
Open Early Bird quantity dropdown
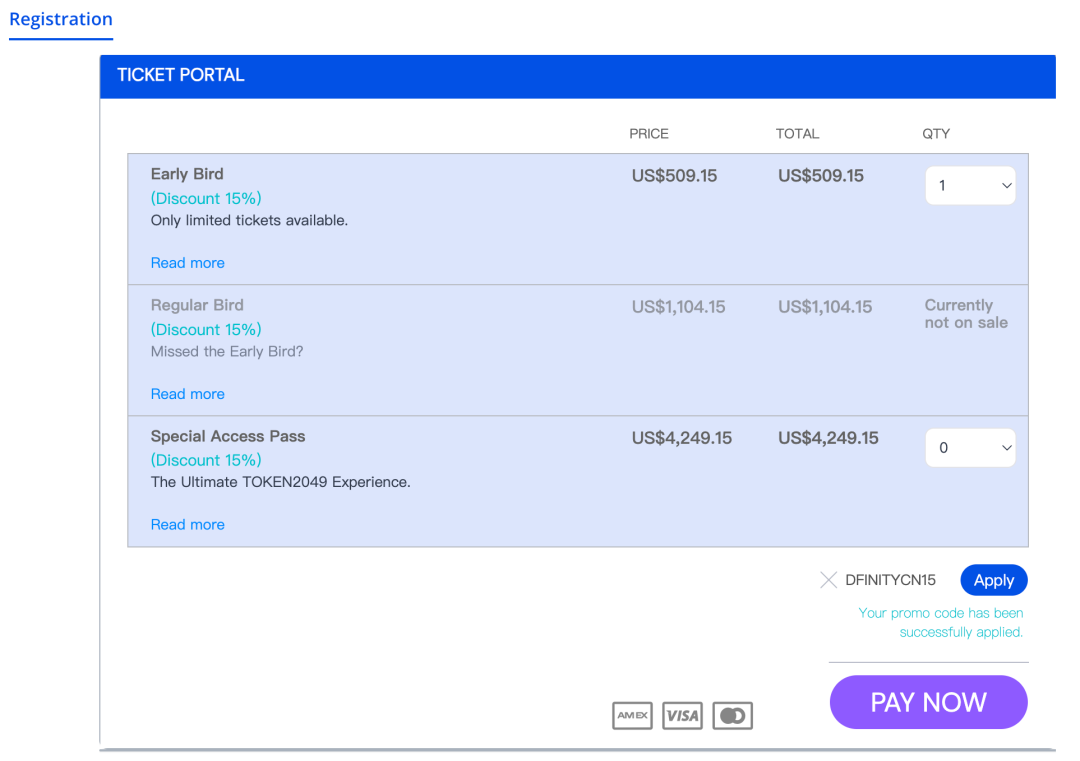pyautogui.click(x=970, y=185)
